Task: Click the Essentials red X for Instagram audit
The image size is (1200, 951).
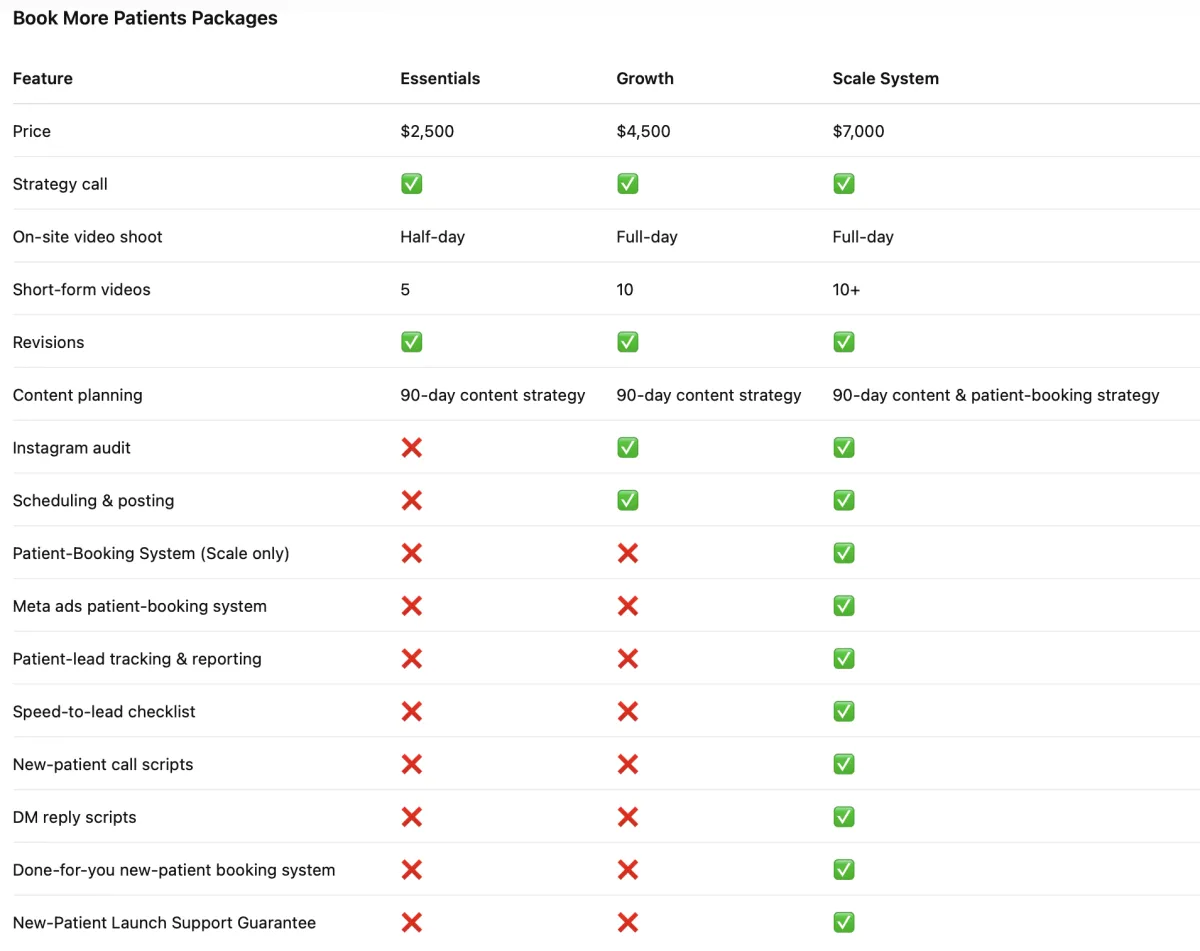Action: [411, 448]
